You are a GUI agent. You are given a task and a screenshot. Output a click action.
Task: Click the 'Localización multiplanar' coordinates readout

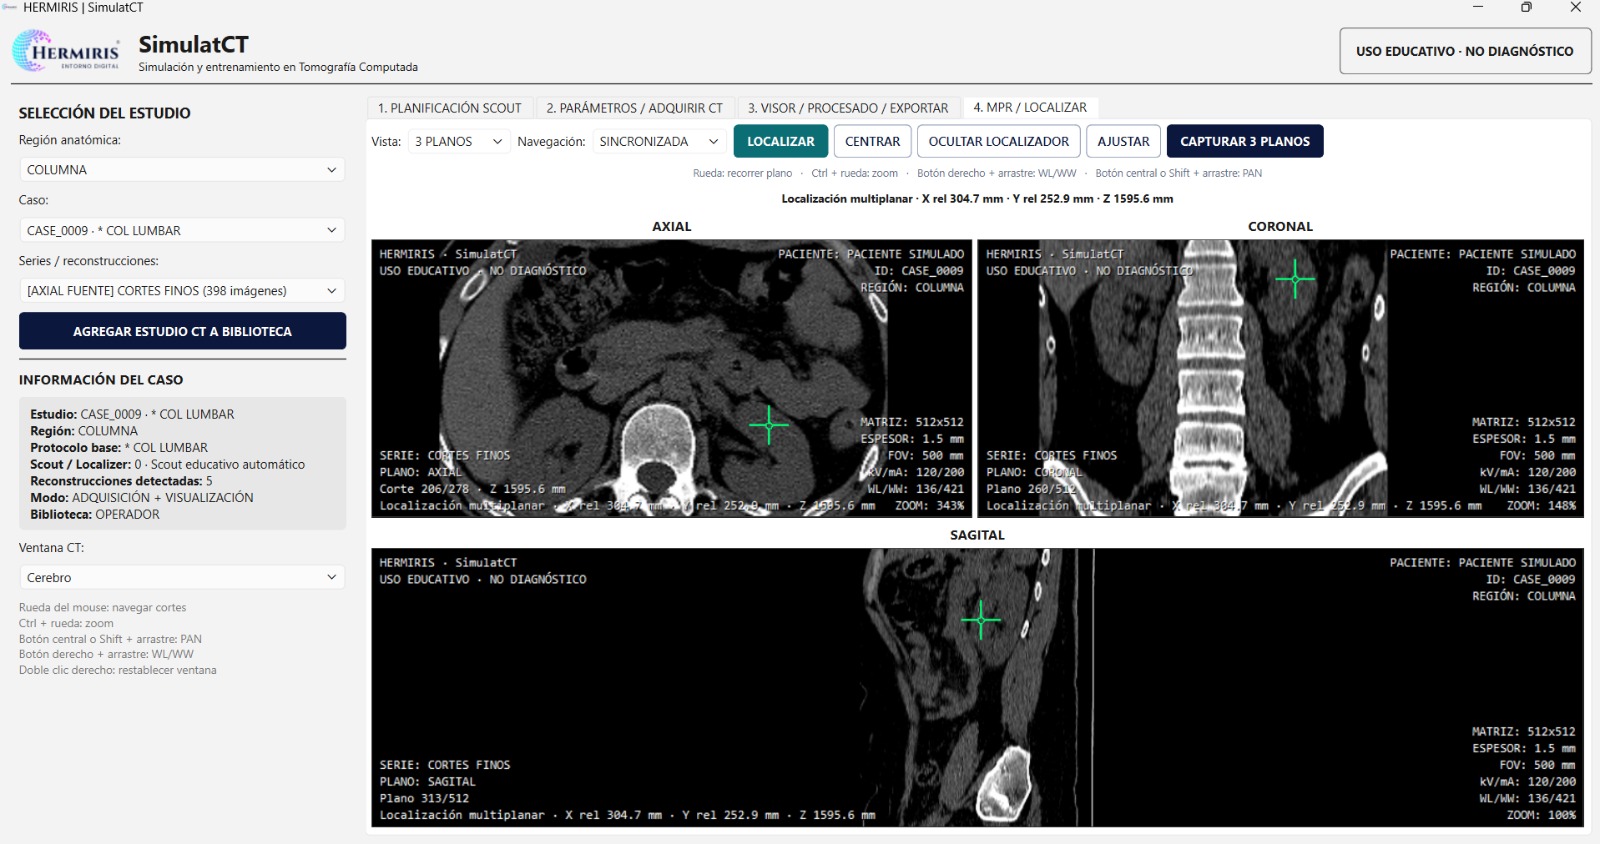(977, 199)
